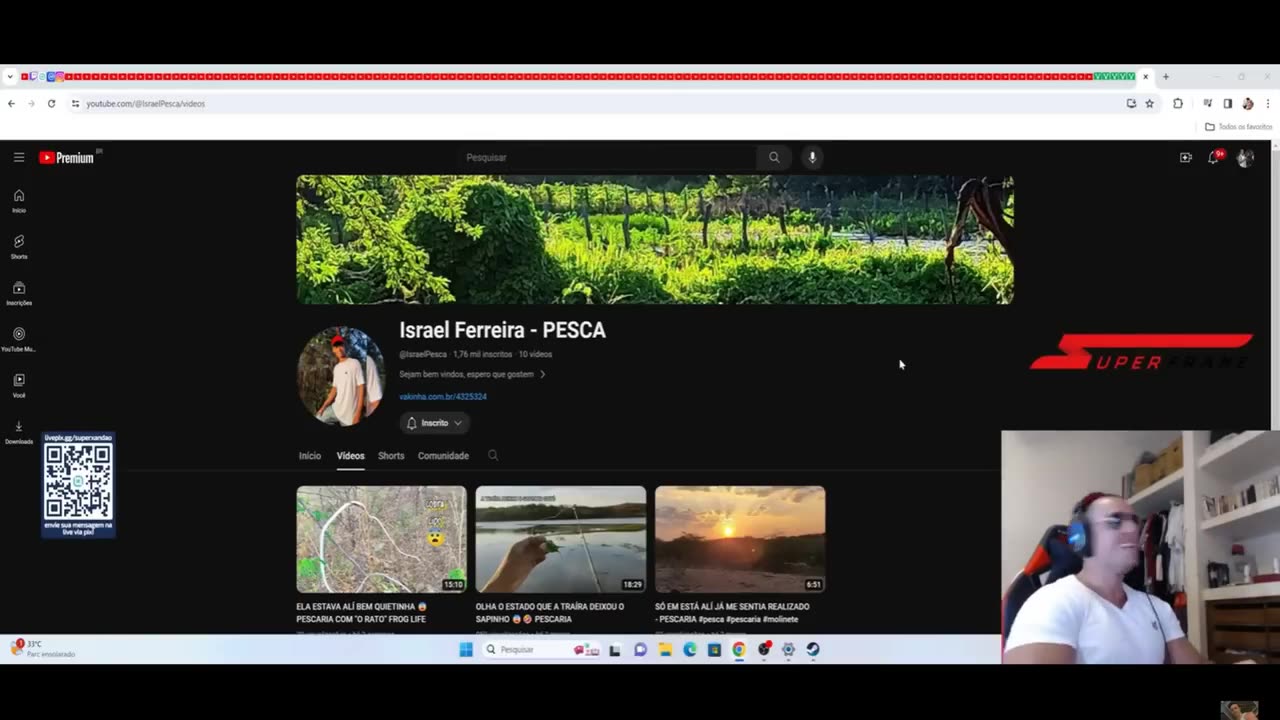Viewport: 1280px width, 720px height.
Task: Reload the page in Chrome
Action: click(x=51, y=104)
